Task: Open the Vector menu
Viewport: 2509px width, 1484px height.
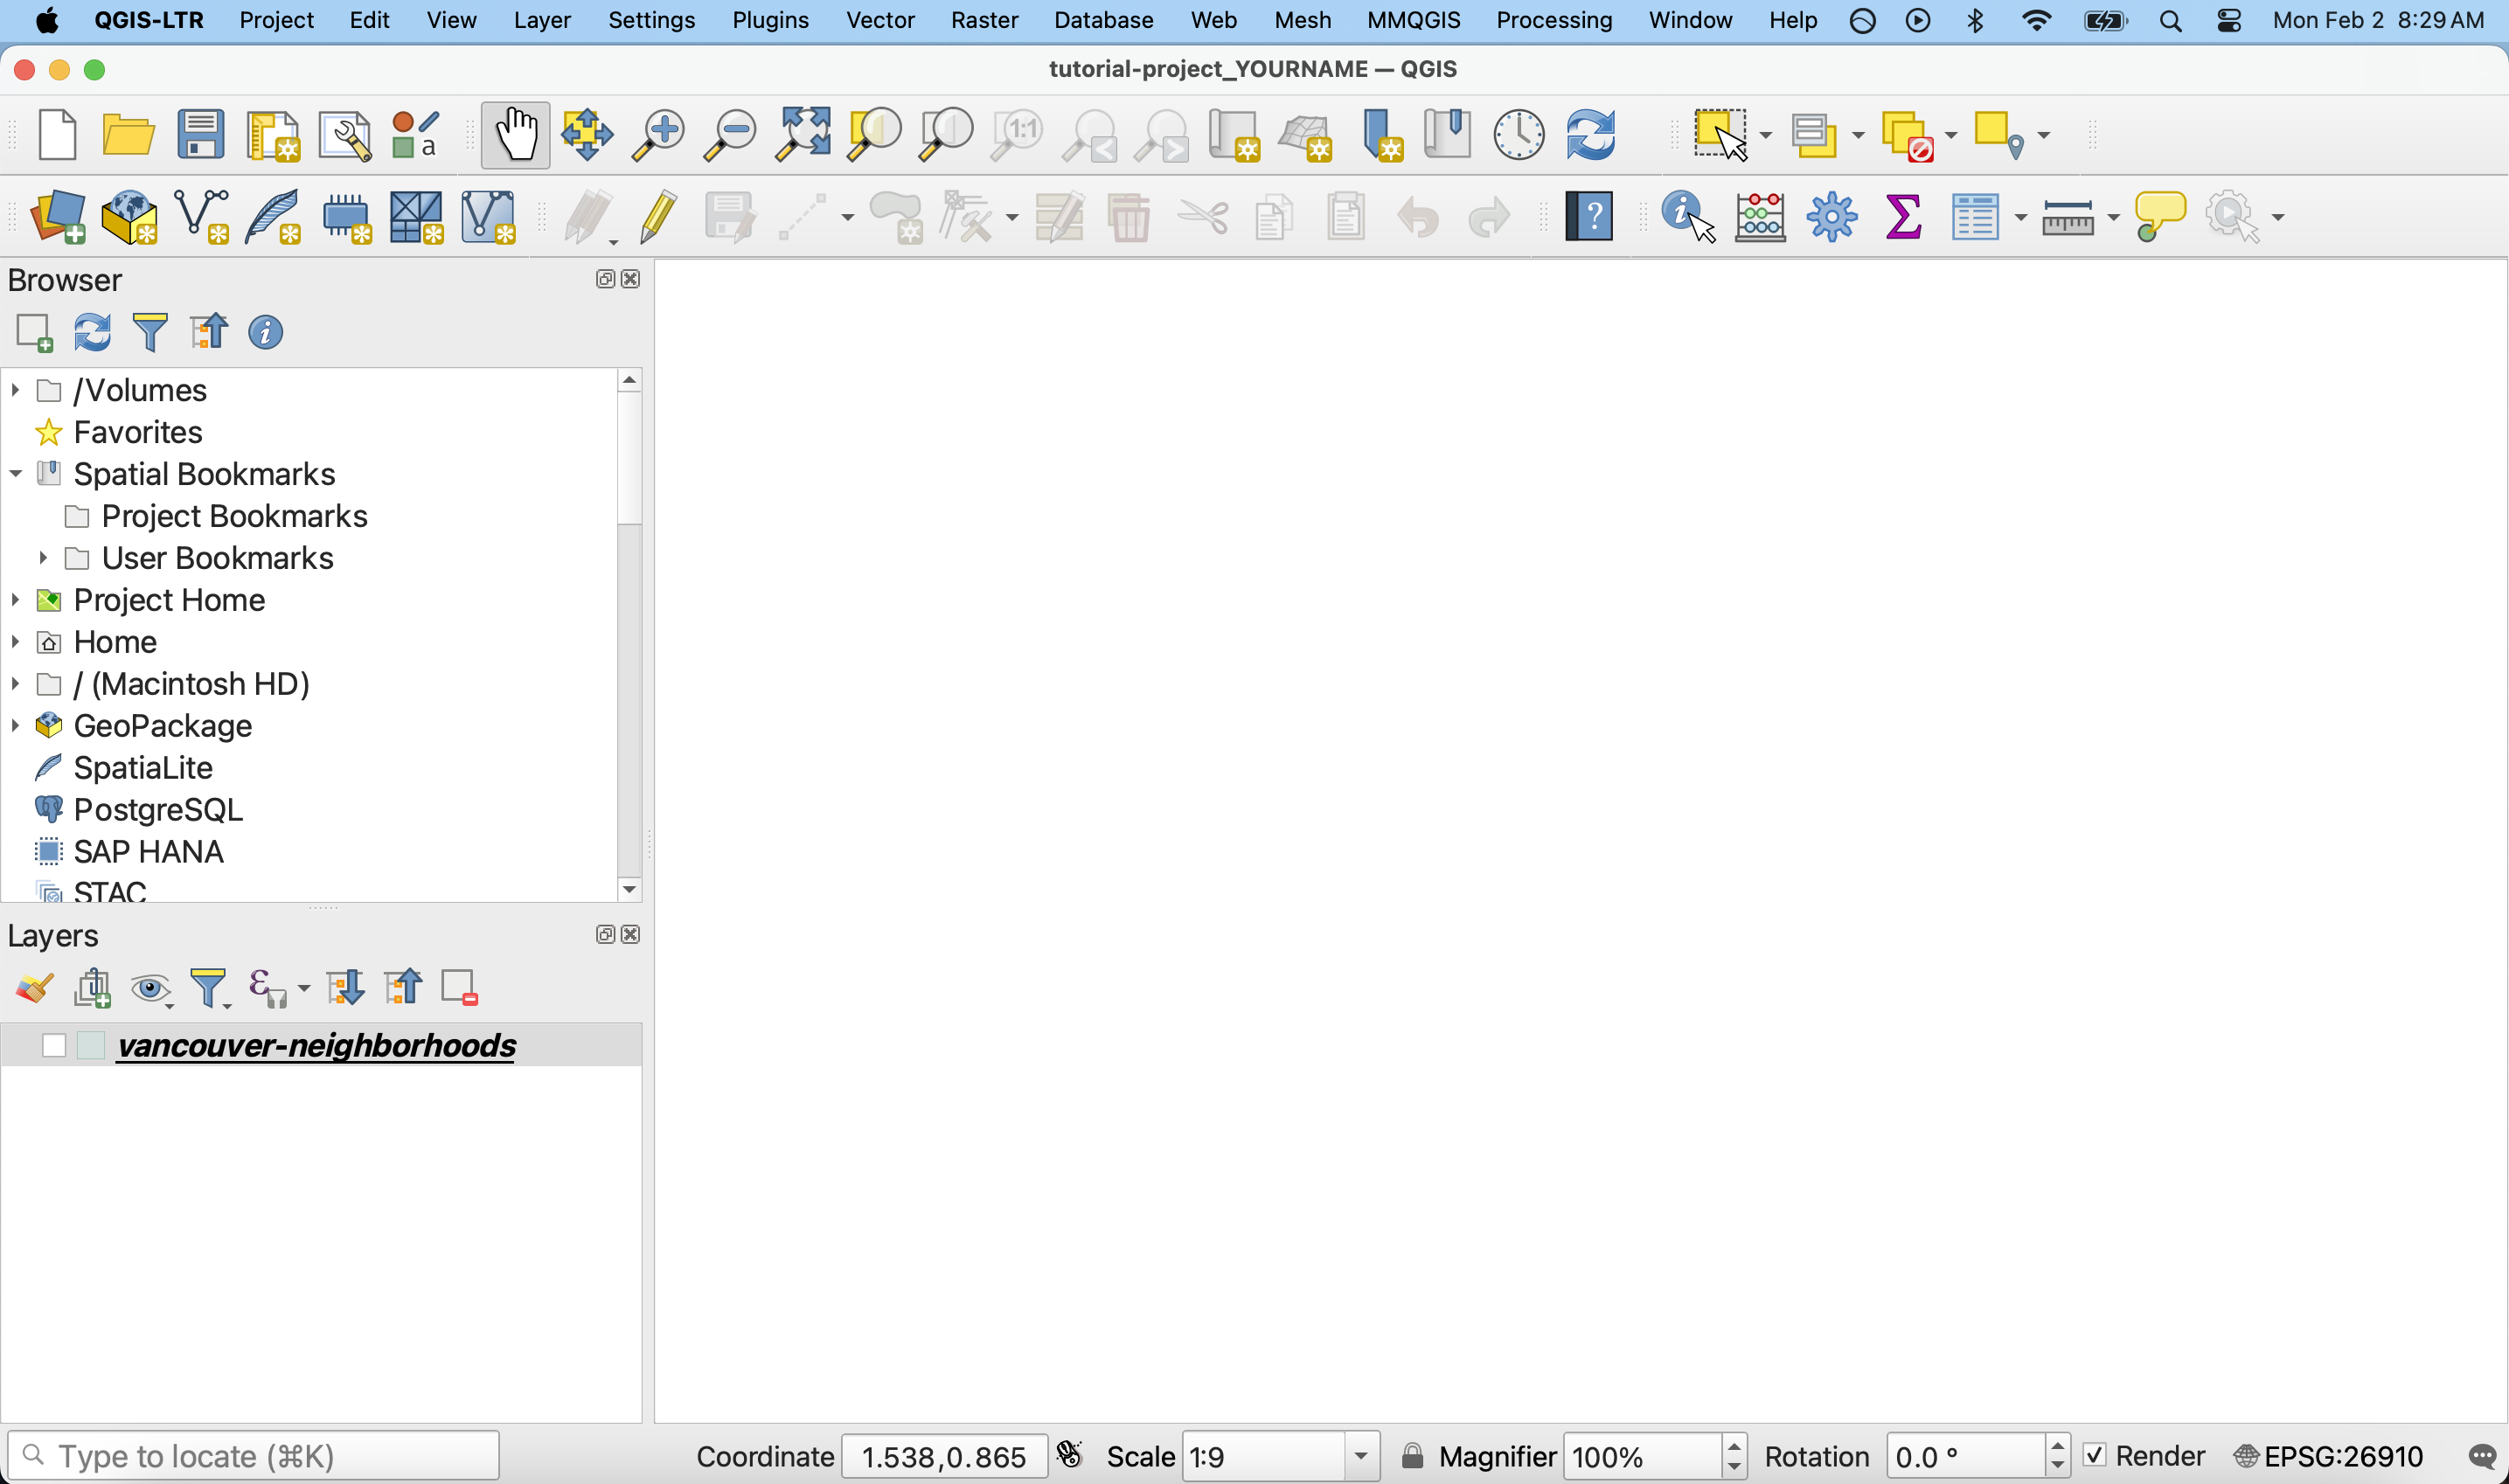Action: [880, 20]
